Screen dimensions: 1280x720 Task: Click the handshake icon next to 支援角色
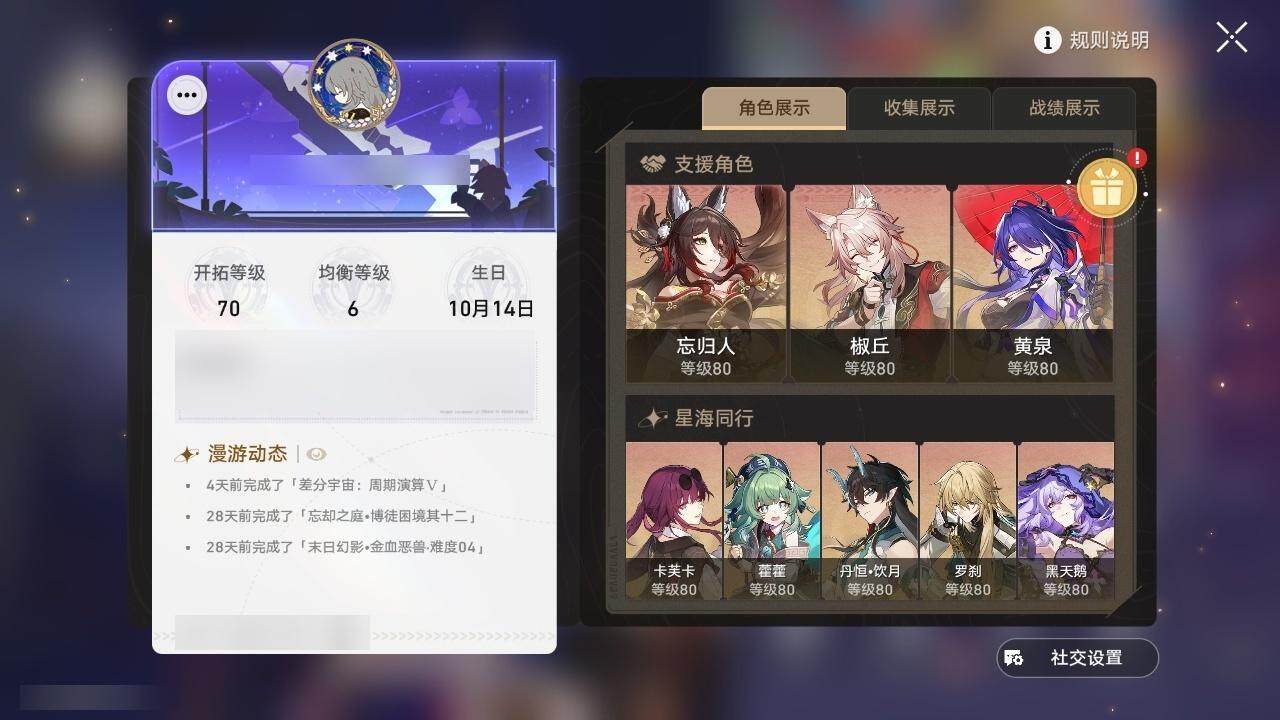(x=653, y=164)
